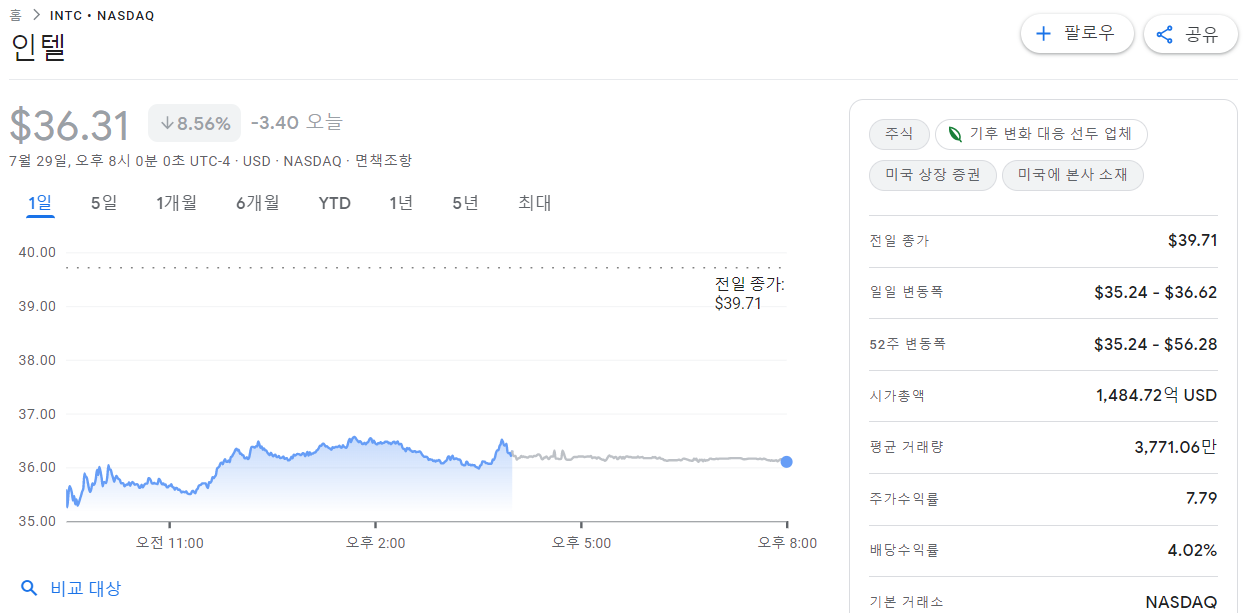
Task: Open the YTD chart view
Action: click(334, 202)
